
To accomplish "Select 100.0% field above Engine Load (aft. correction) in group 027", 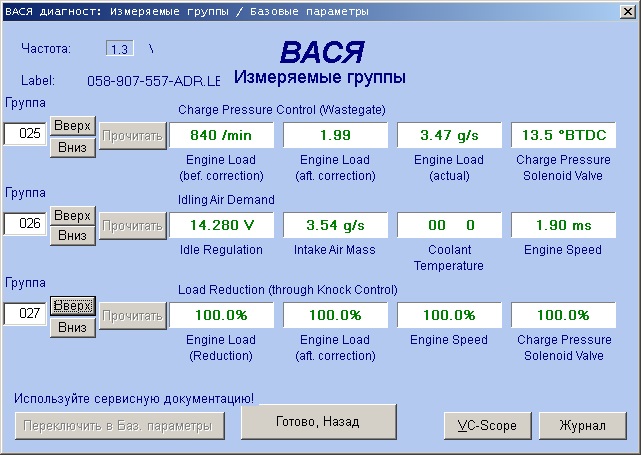I will tap(335, 315).
